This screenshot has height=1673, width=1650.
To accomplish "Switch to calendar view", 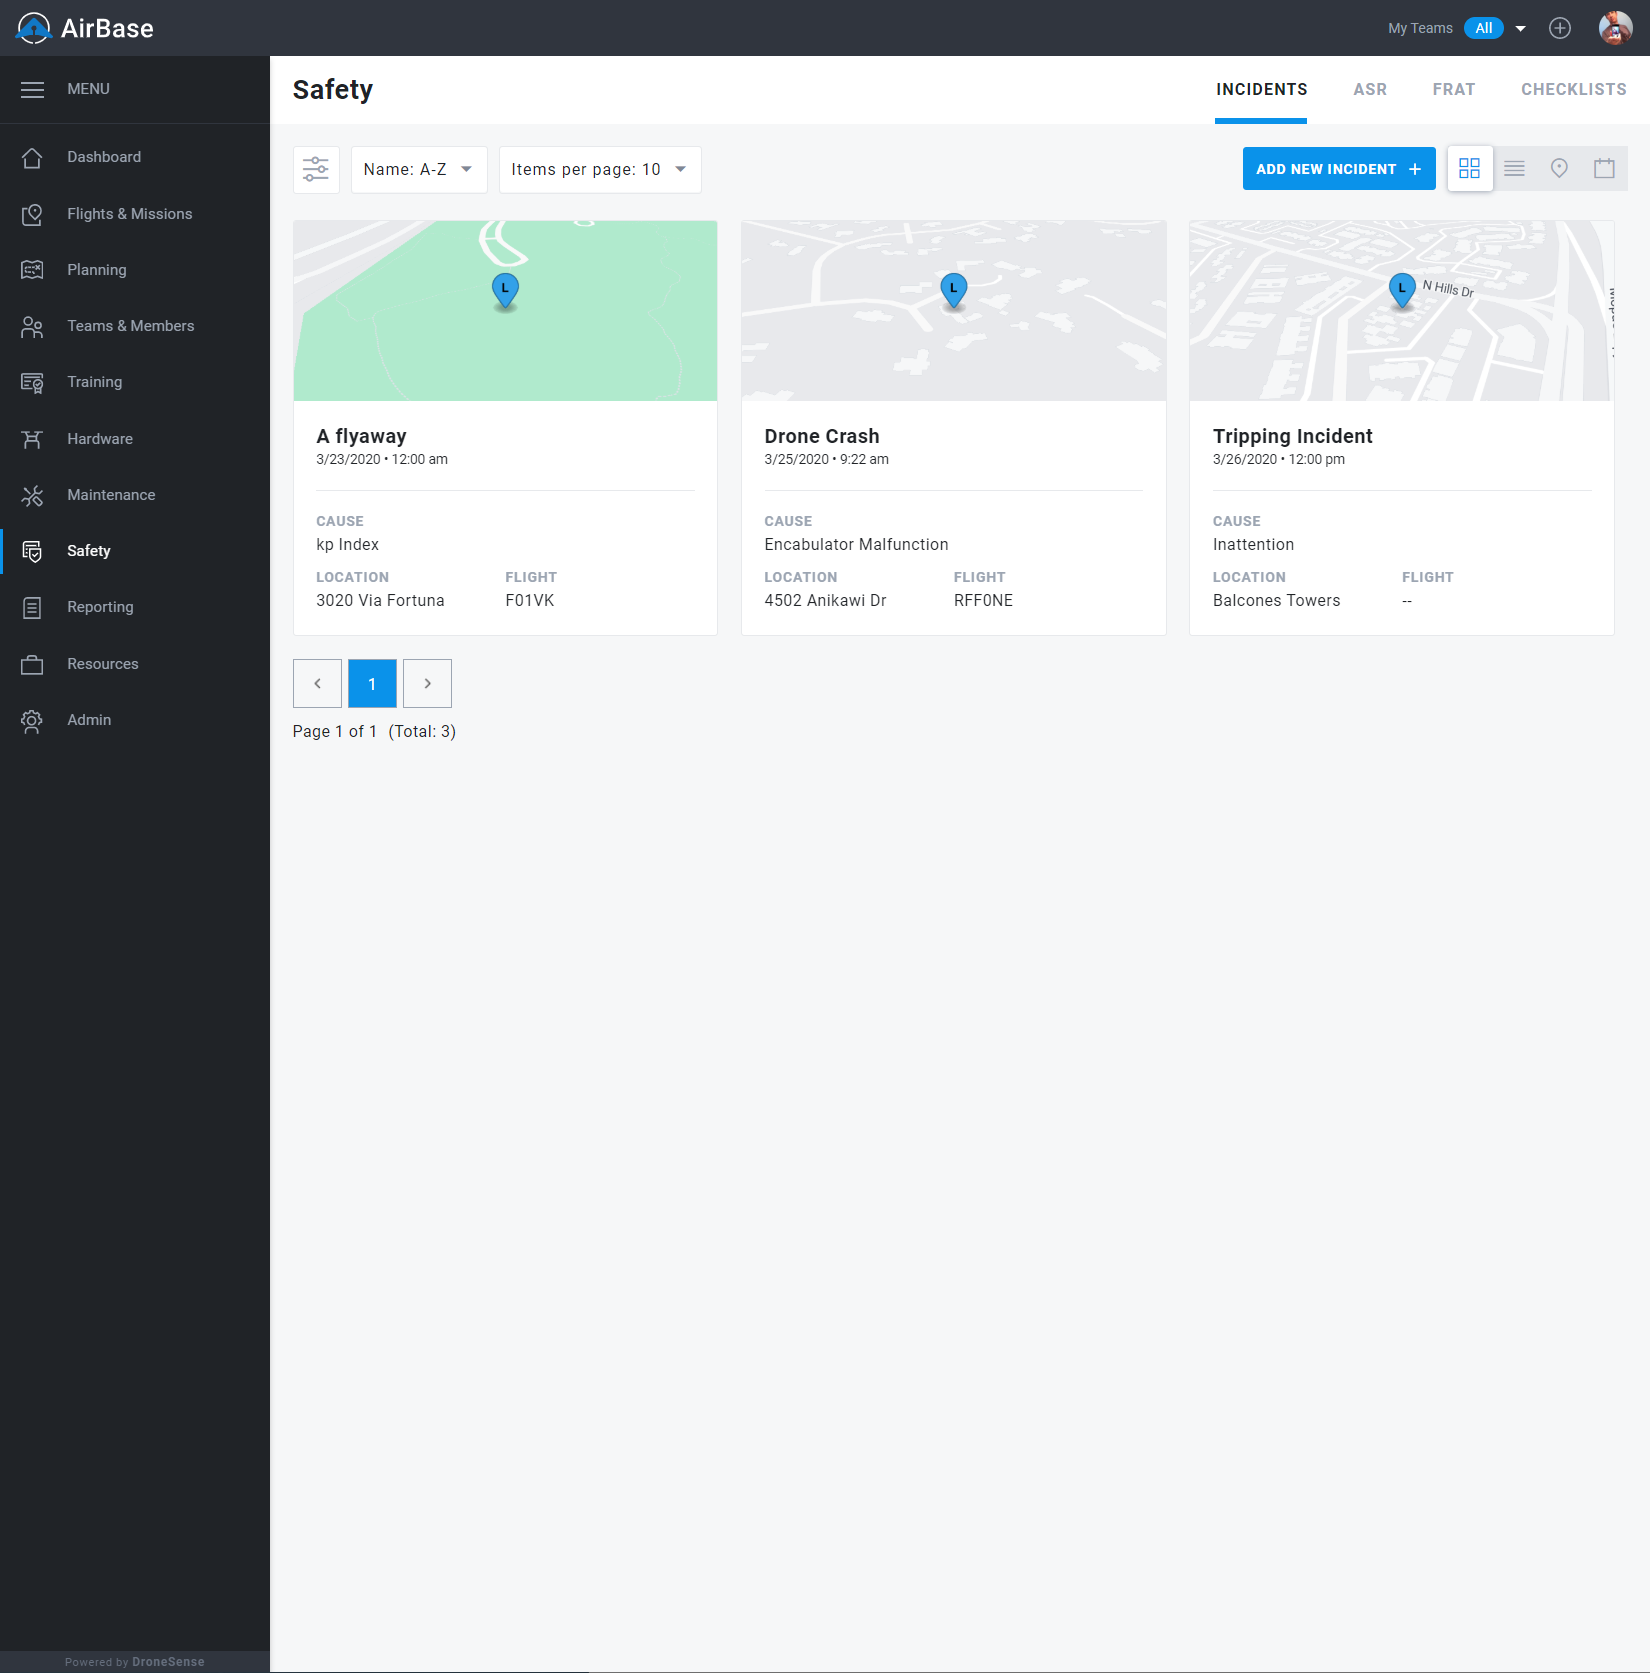I will pos(1604,168).
